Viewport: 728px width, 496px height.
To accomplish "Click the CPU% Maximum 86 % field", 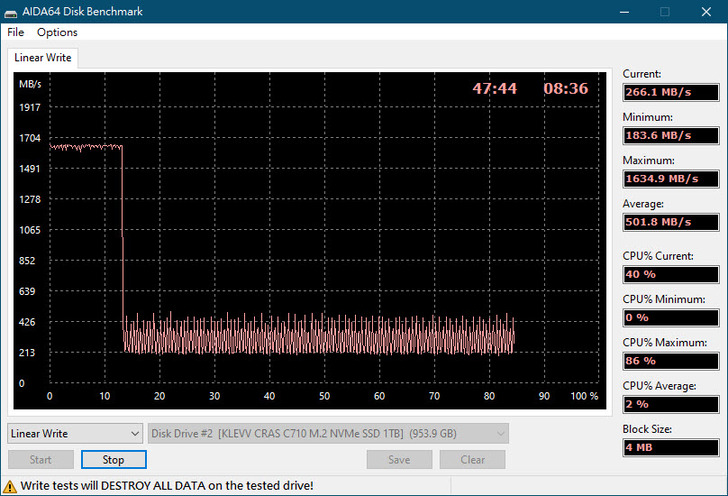I will tap(671, 360).
